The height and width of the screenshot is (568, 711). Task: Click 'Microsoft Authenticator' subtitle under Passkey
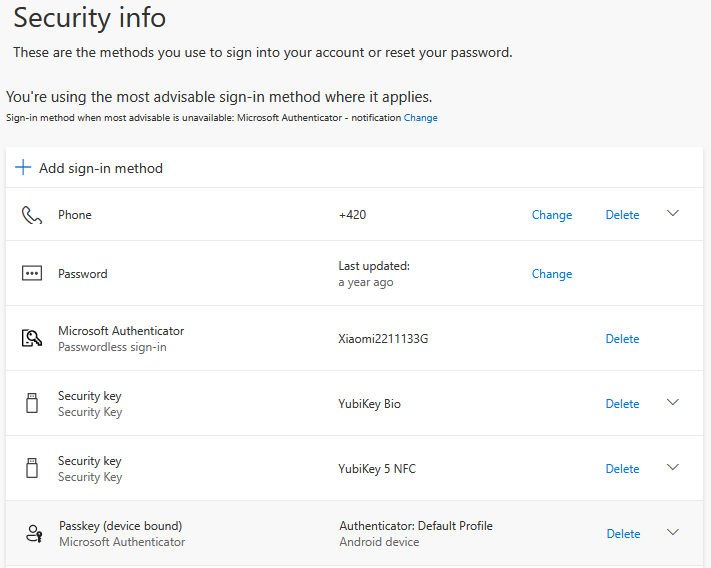pyautogui.click(x=122, y=542)
